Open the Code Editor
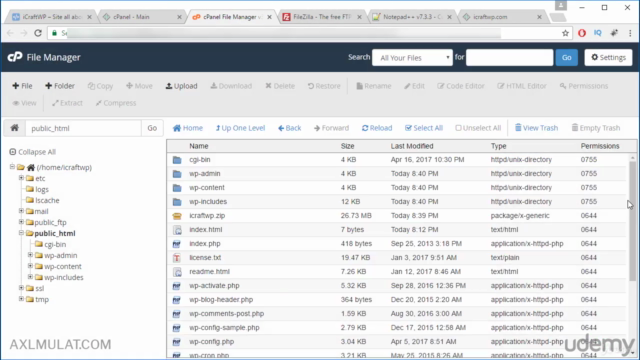Screen dimensions: 640x360 (x=460, y=86)
